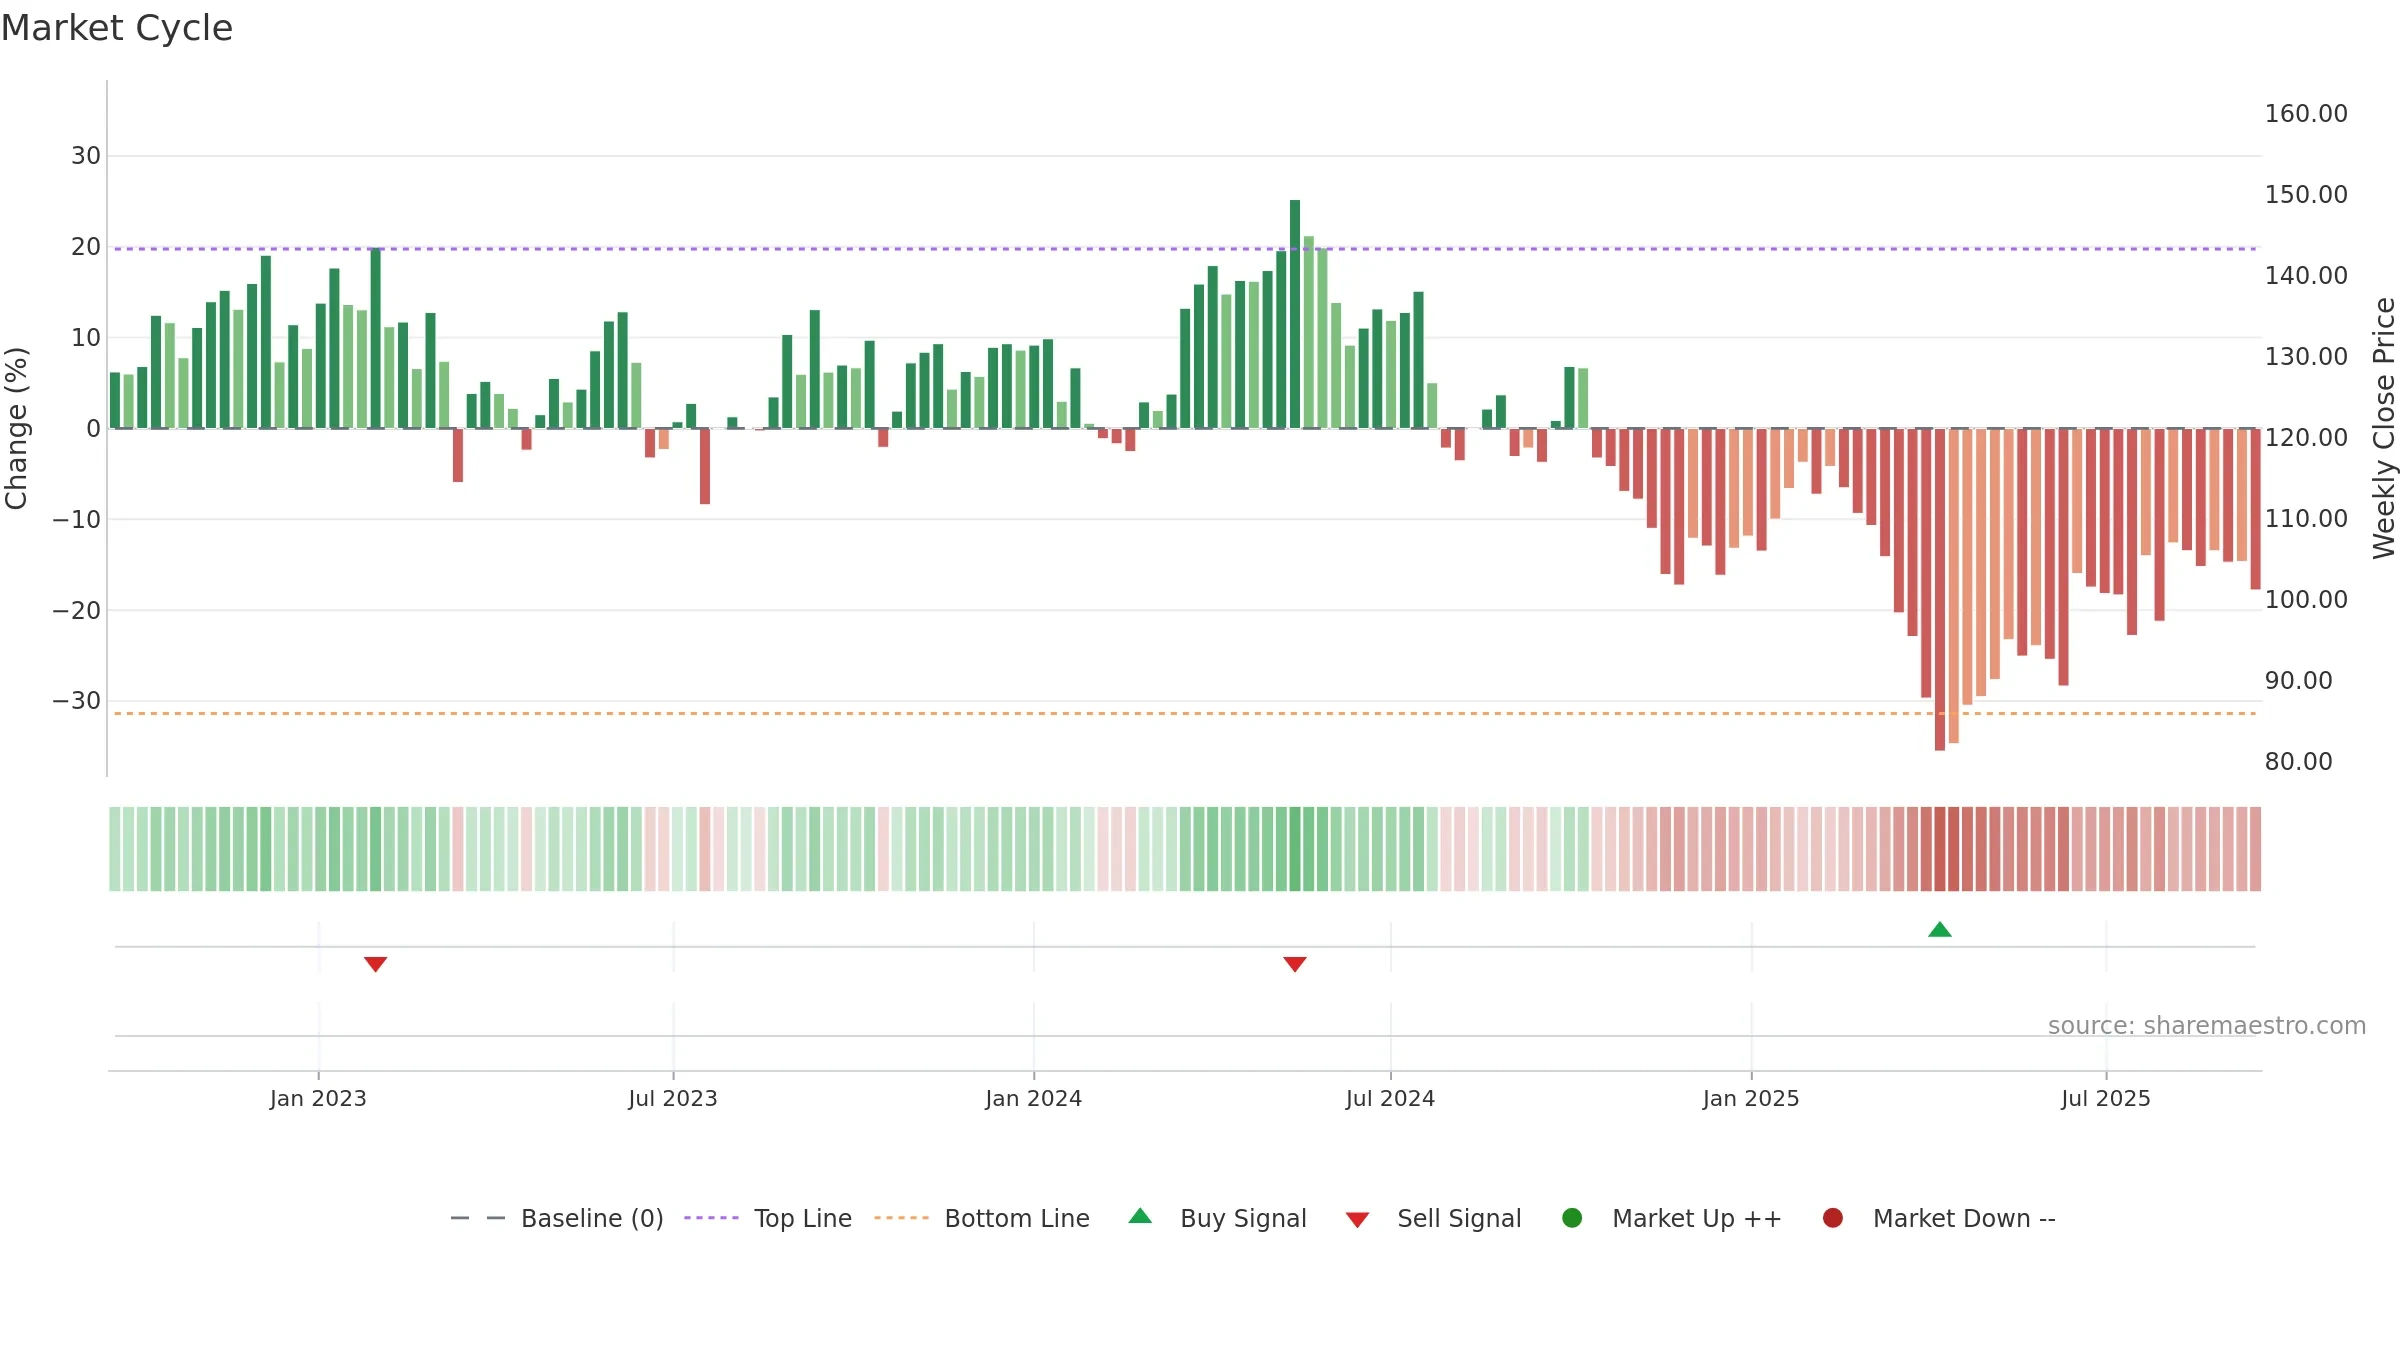This screenshot has height=1350, width=2400.
Task: Click the −30 tick on the Change axis
Action: [x=77, y=701]
